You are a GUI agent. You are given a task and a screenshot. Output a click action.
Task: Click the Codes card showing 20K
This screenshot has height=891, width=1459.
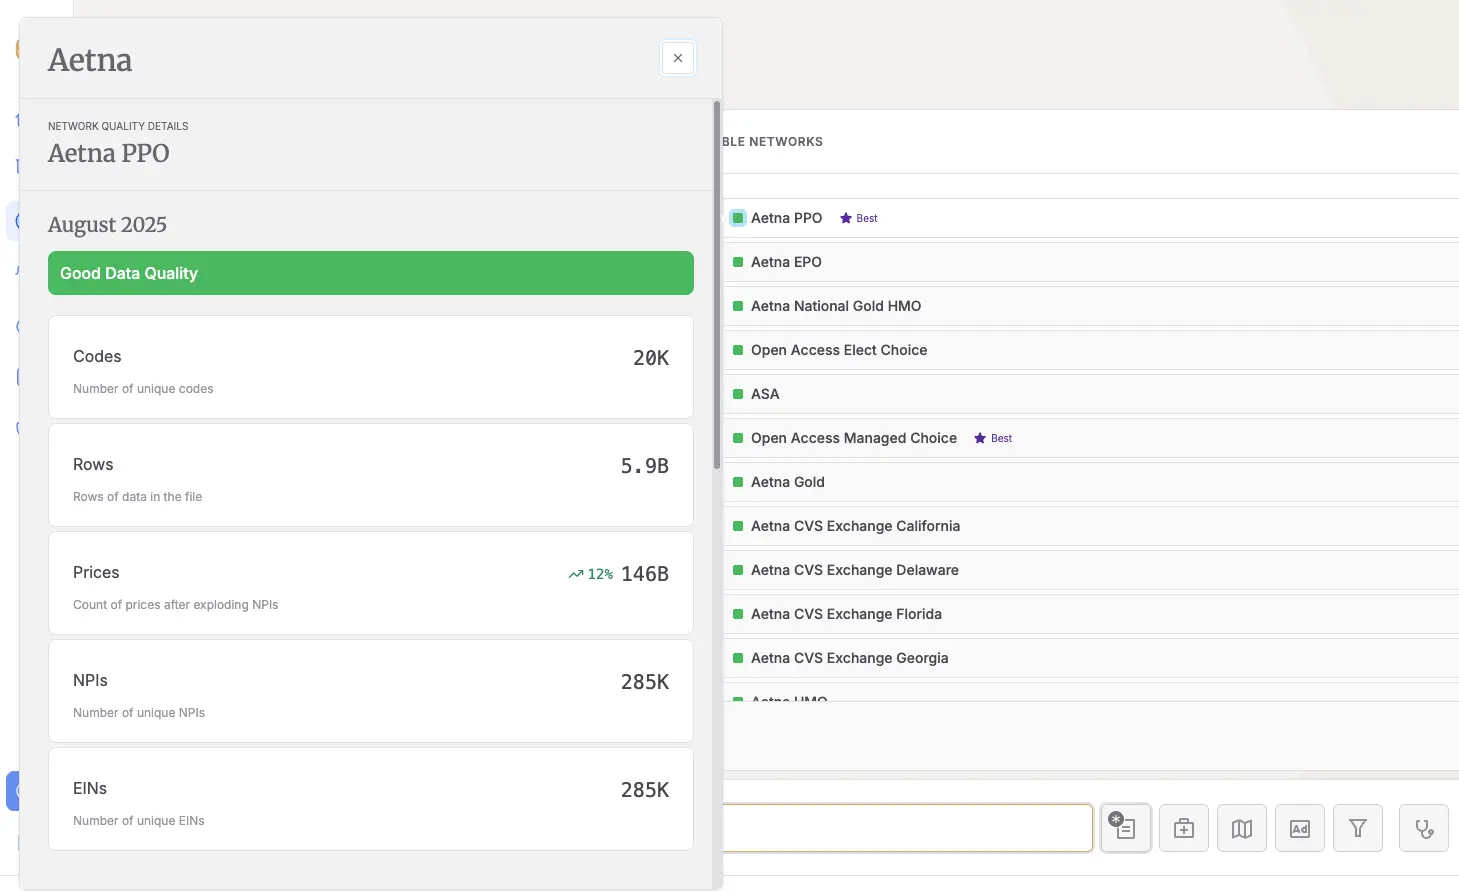pos(371,367)
